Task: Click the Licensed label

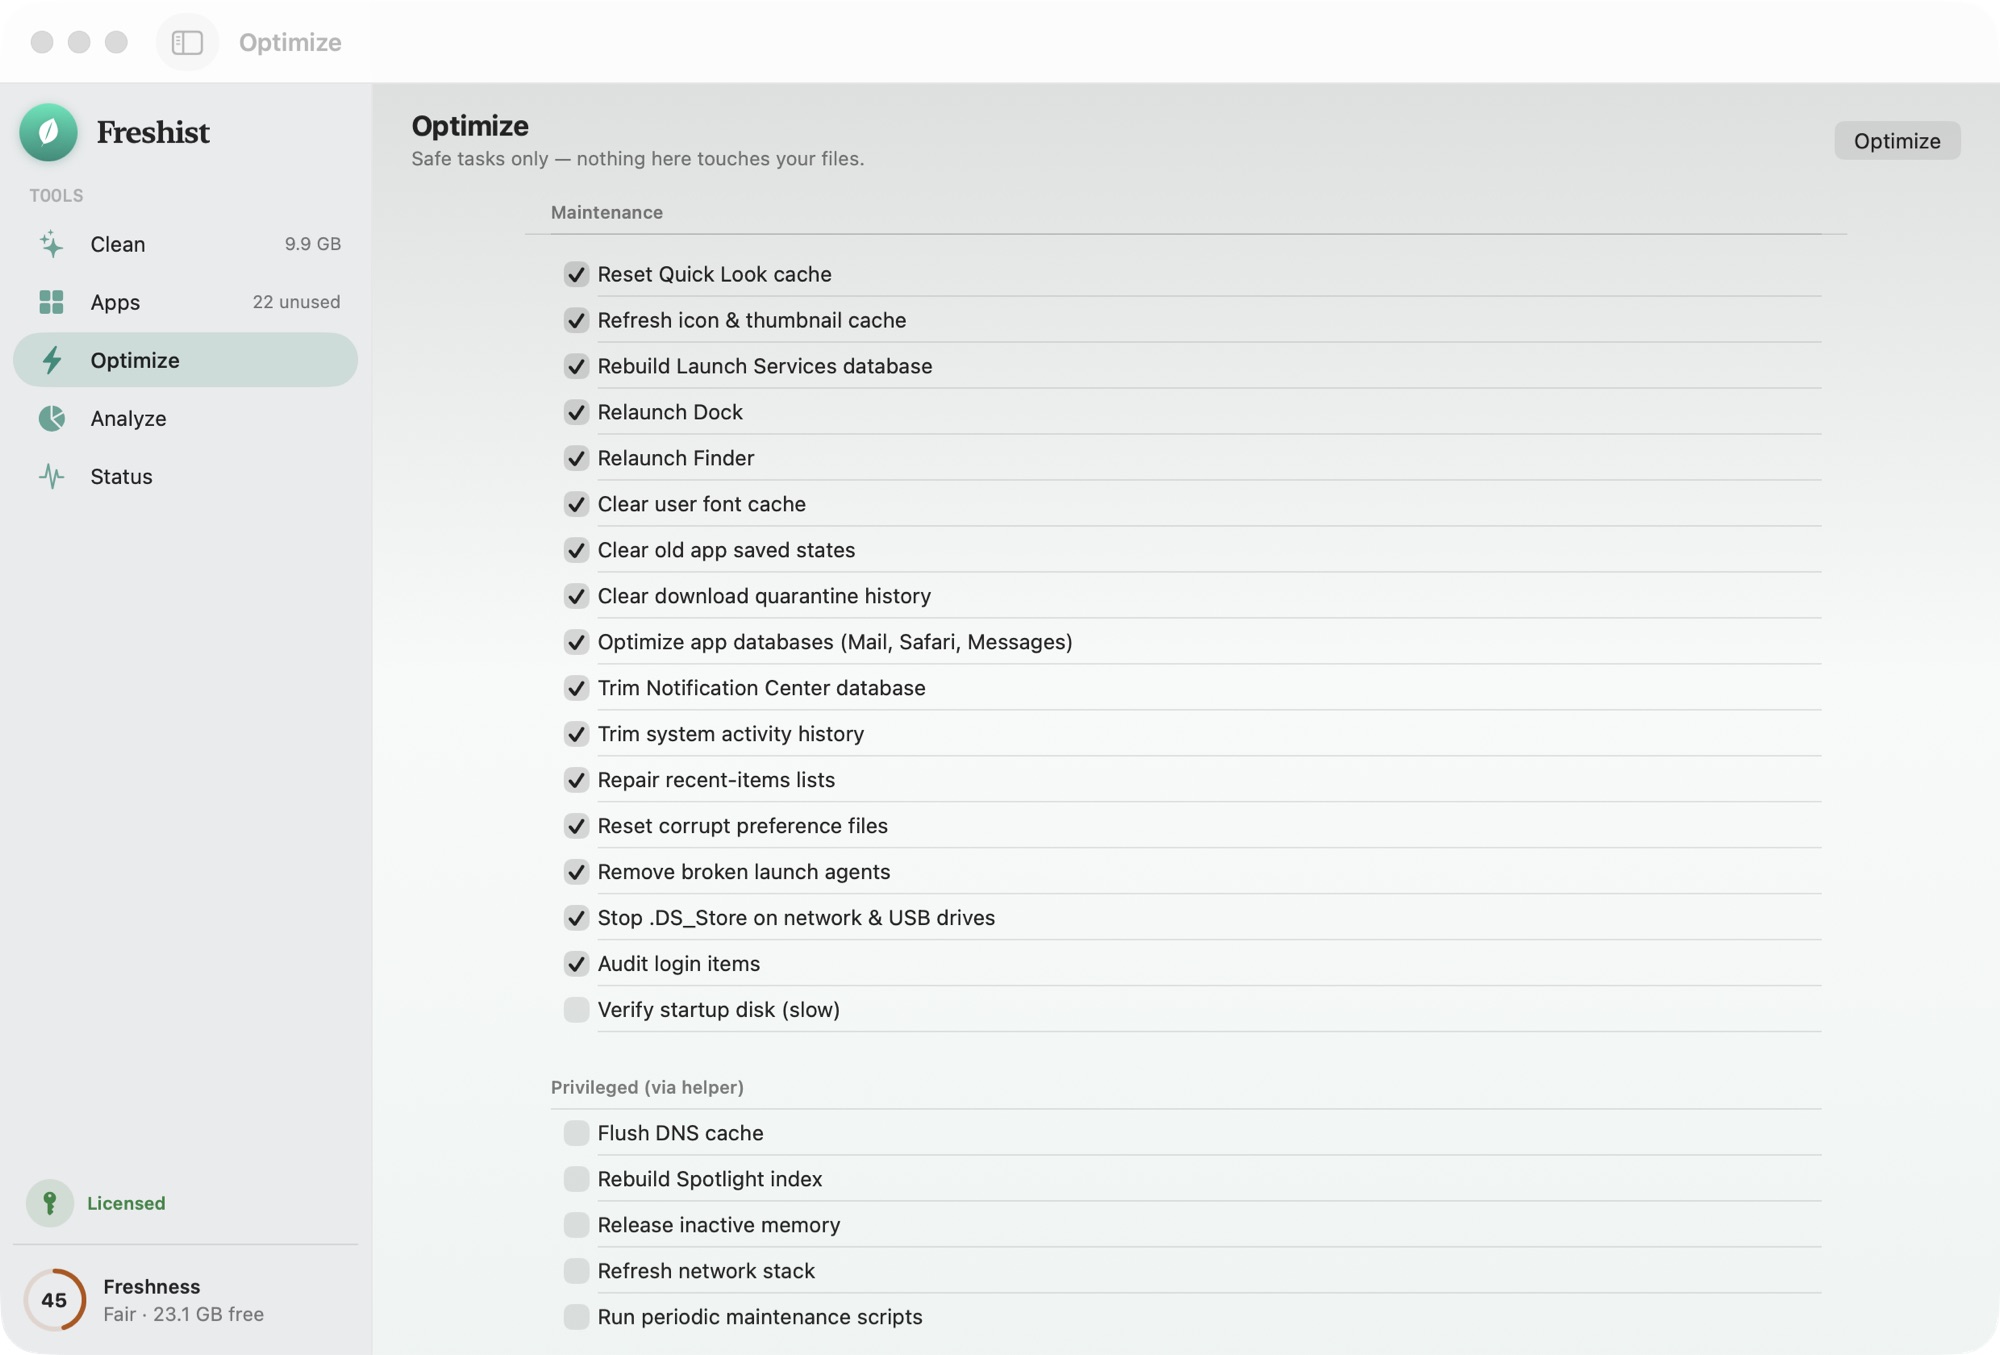Action: (126, 1203)
